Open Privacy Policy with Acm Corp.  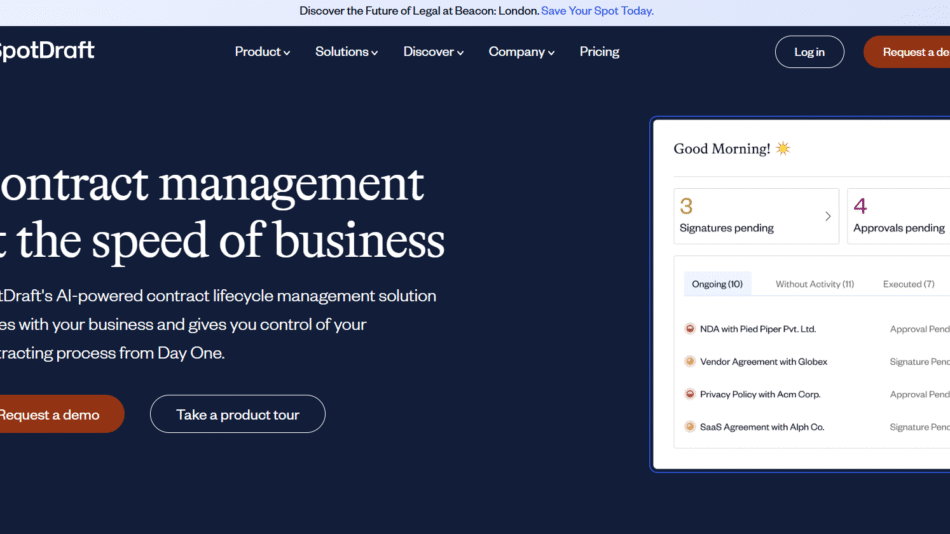tap(760, 394)
